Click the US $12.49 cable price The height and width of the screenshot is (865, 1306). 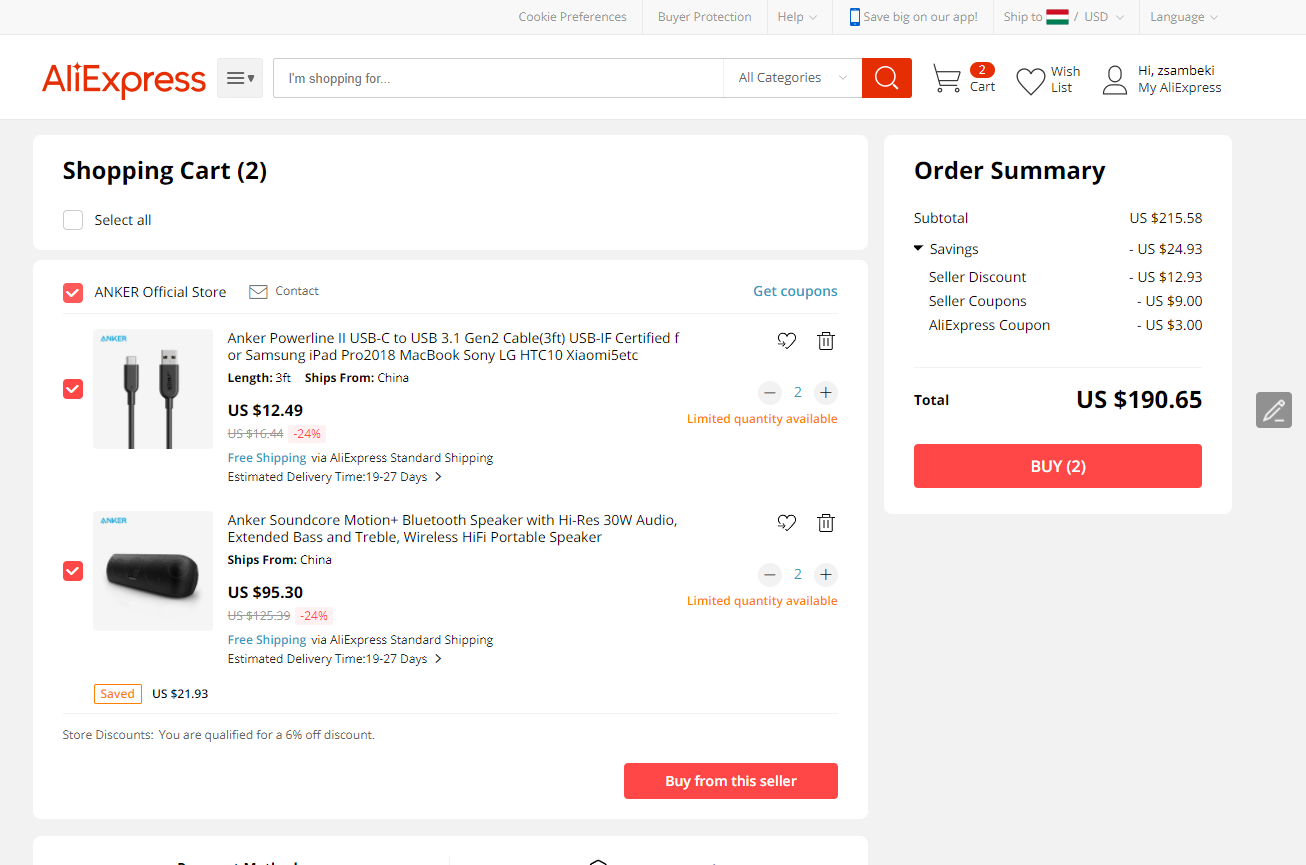(265, 410)
